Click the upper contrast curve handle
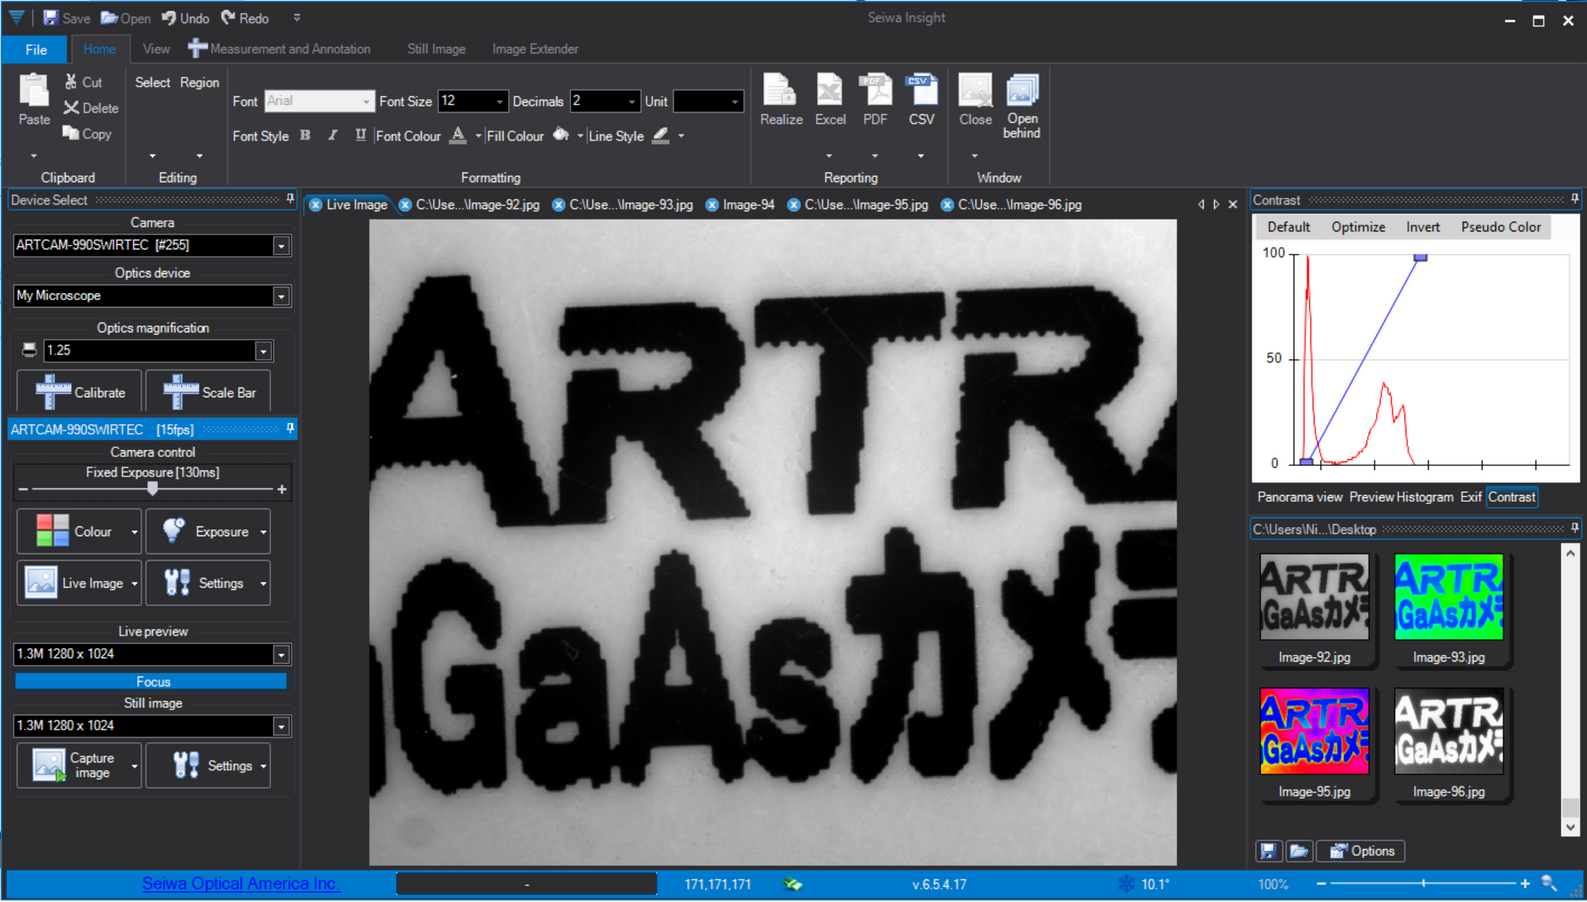This screenshot has height=902, width=1587. pos(1420,258)
